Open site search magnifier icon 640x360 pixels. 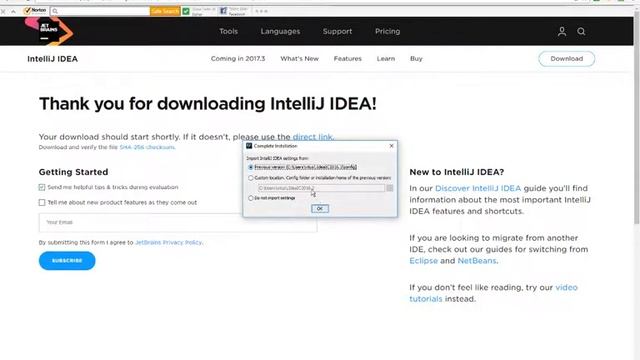[x=581, y=31]
